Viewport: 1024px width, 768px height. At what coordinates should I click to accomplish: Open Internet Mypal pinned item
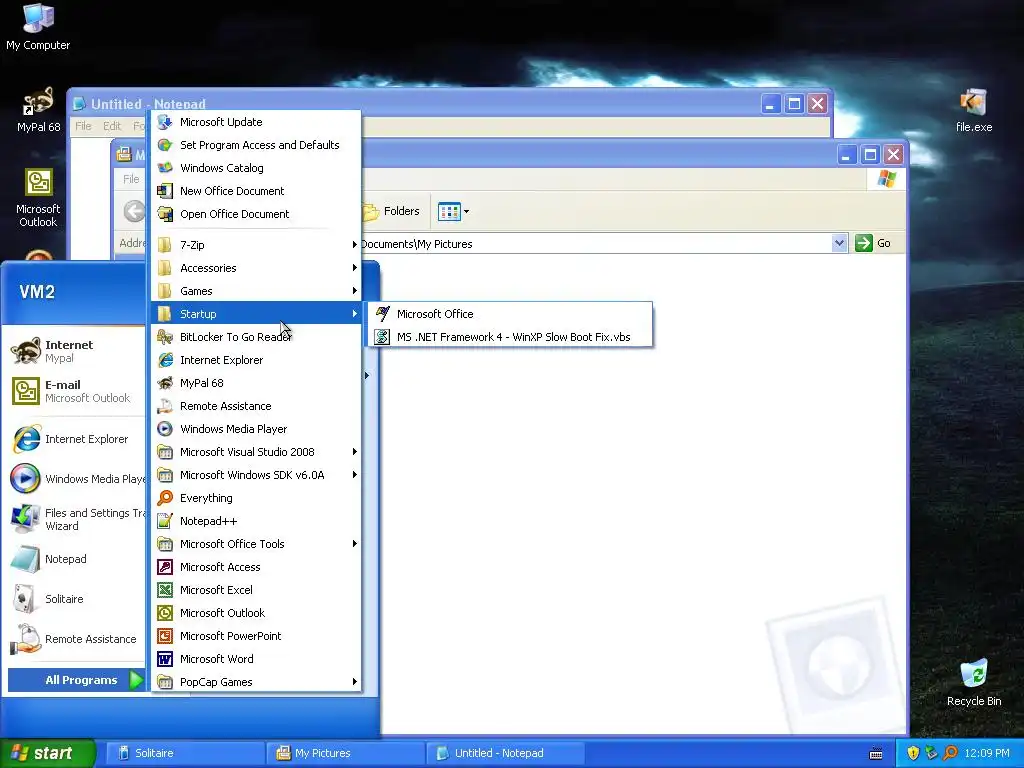click(x=75, y=351)
